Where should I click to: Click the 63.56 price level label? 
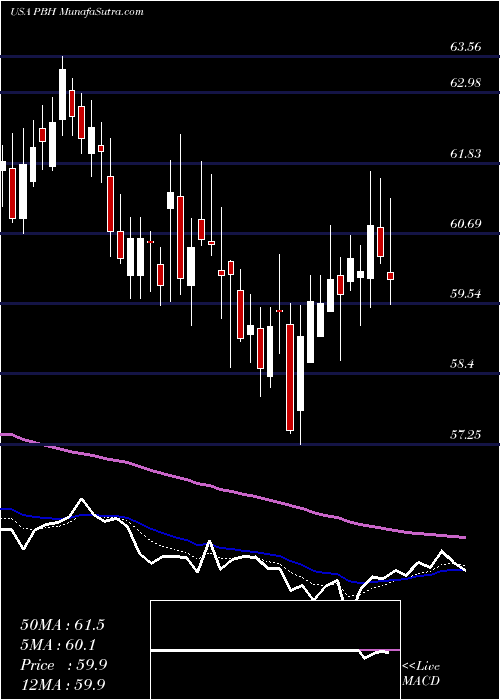(x=466, y=46)
